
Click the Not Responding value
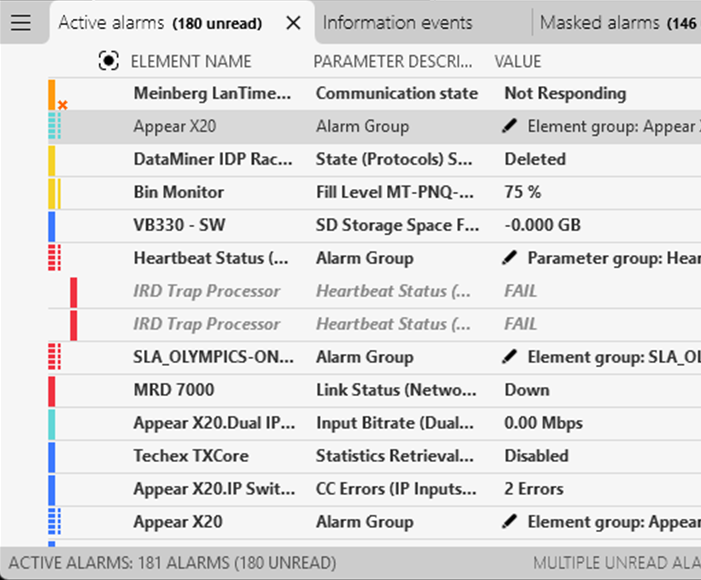click(565, 93)
